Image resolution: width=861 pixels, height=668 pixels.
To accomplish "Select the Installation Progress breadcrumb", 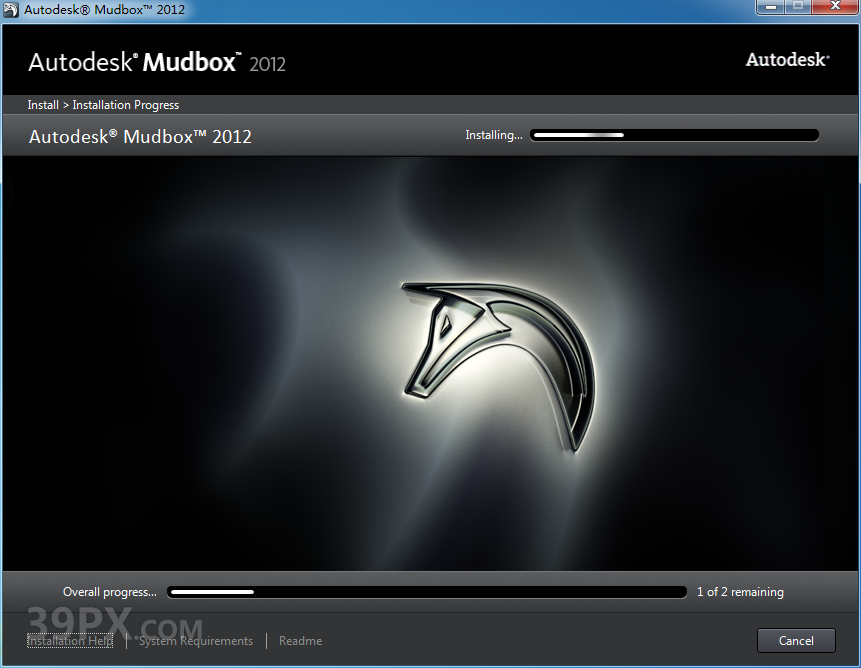I will click(125, 104).
